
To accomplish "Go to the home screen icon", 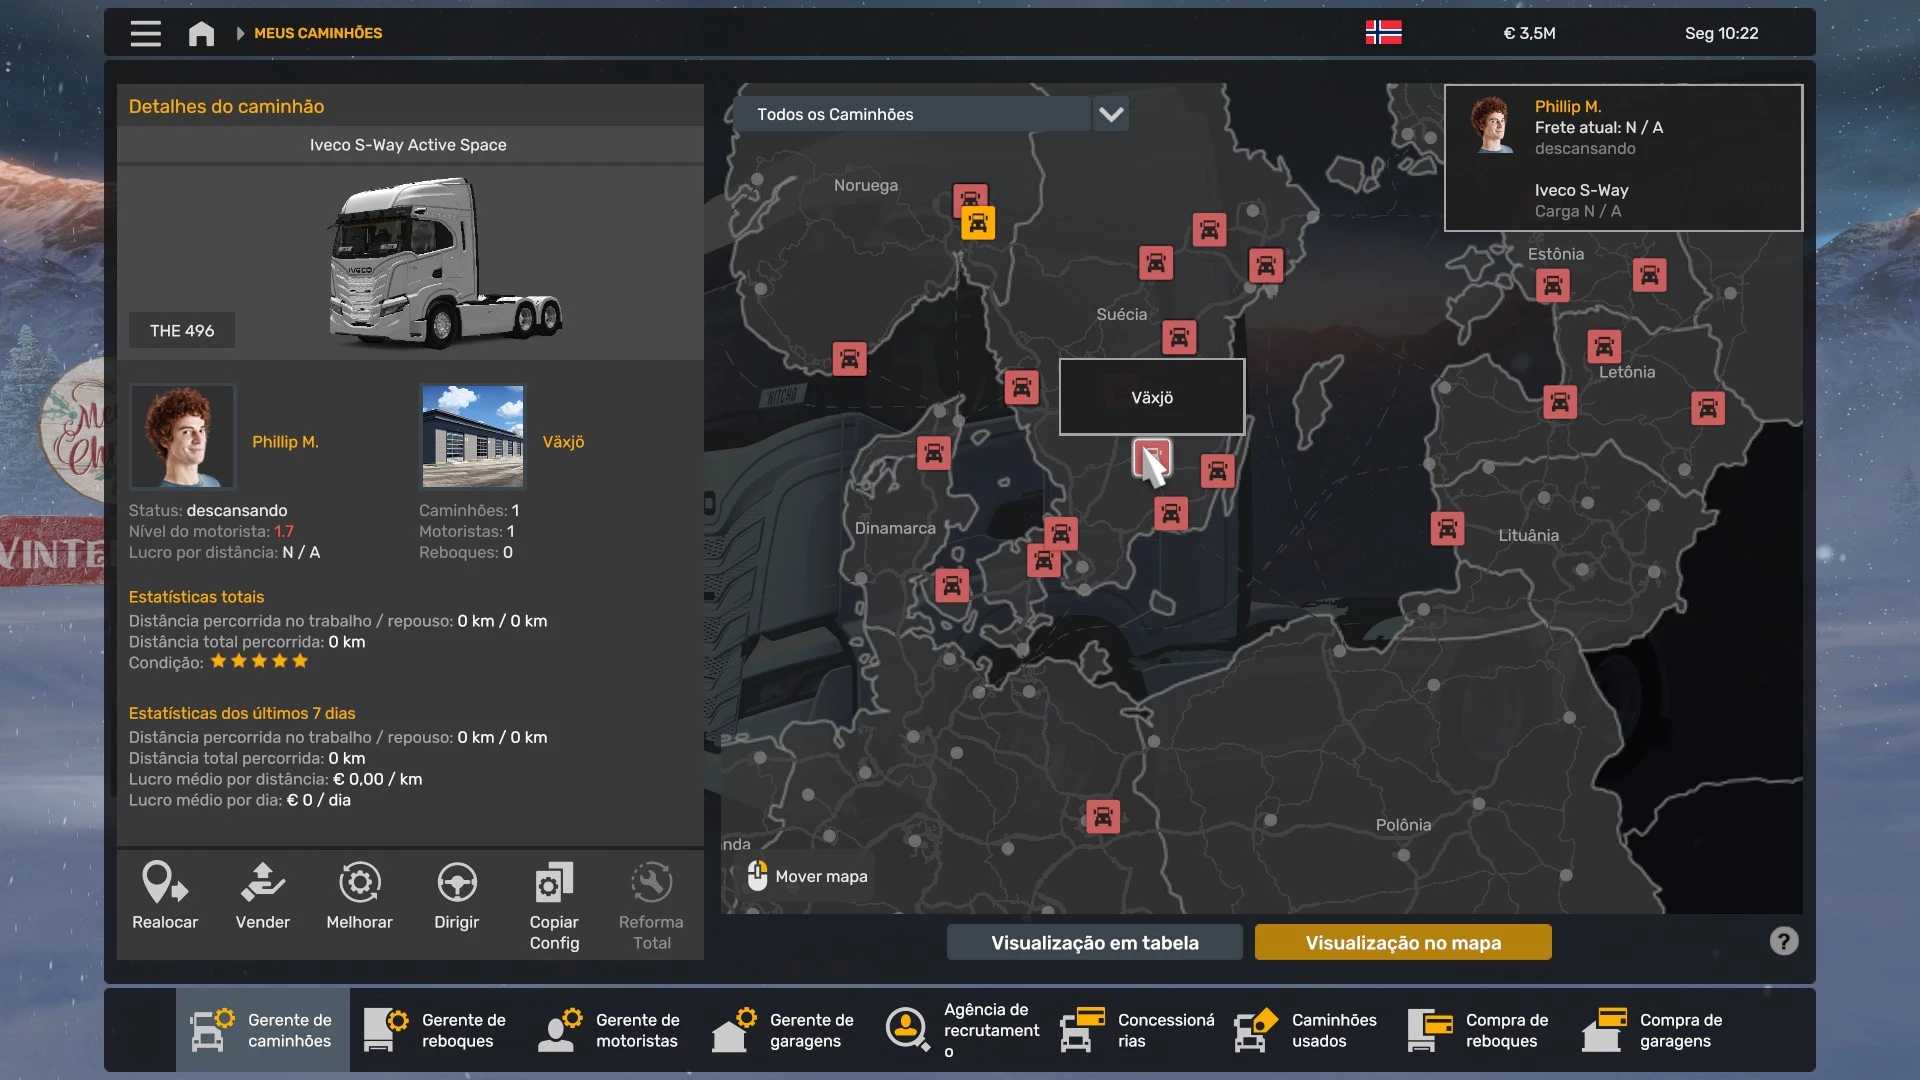I will pyautogui.click(x=201, y=33).
